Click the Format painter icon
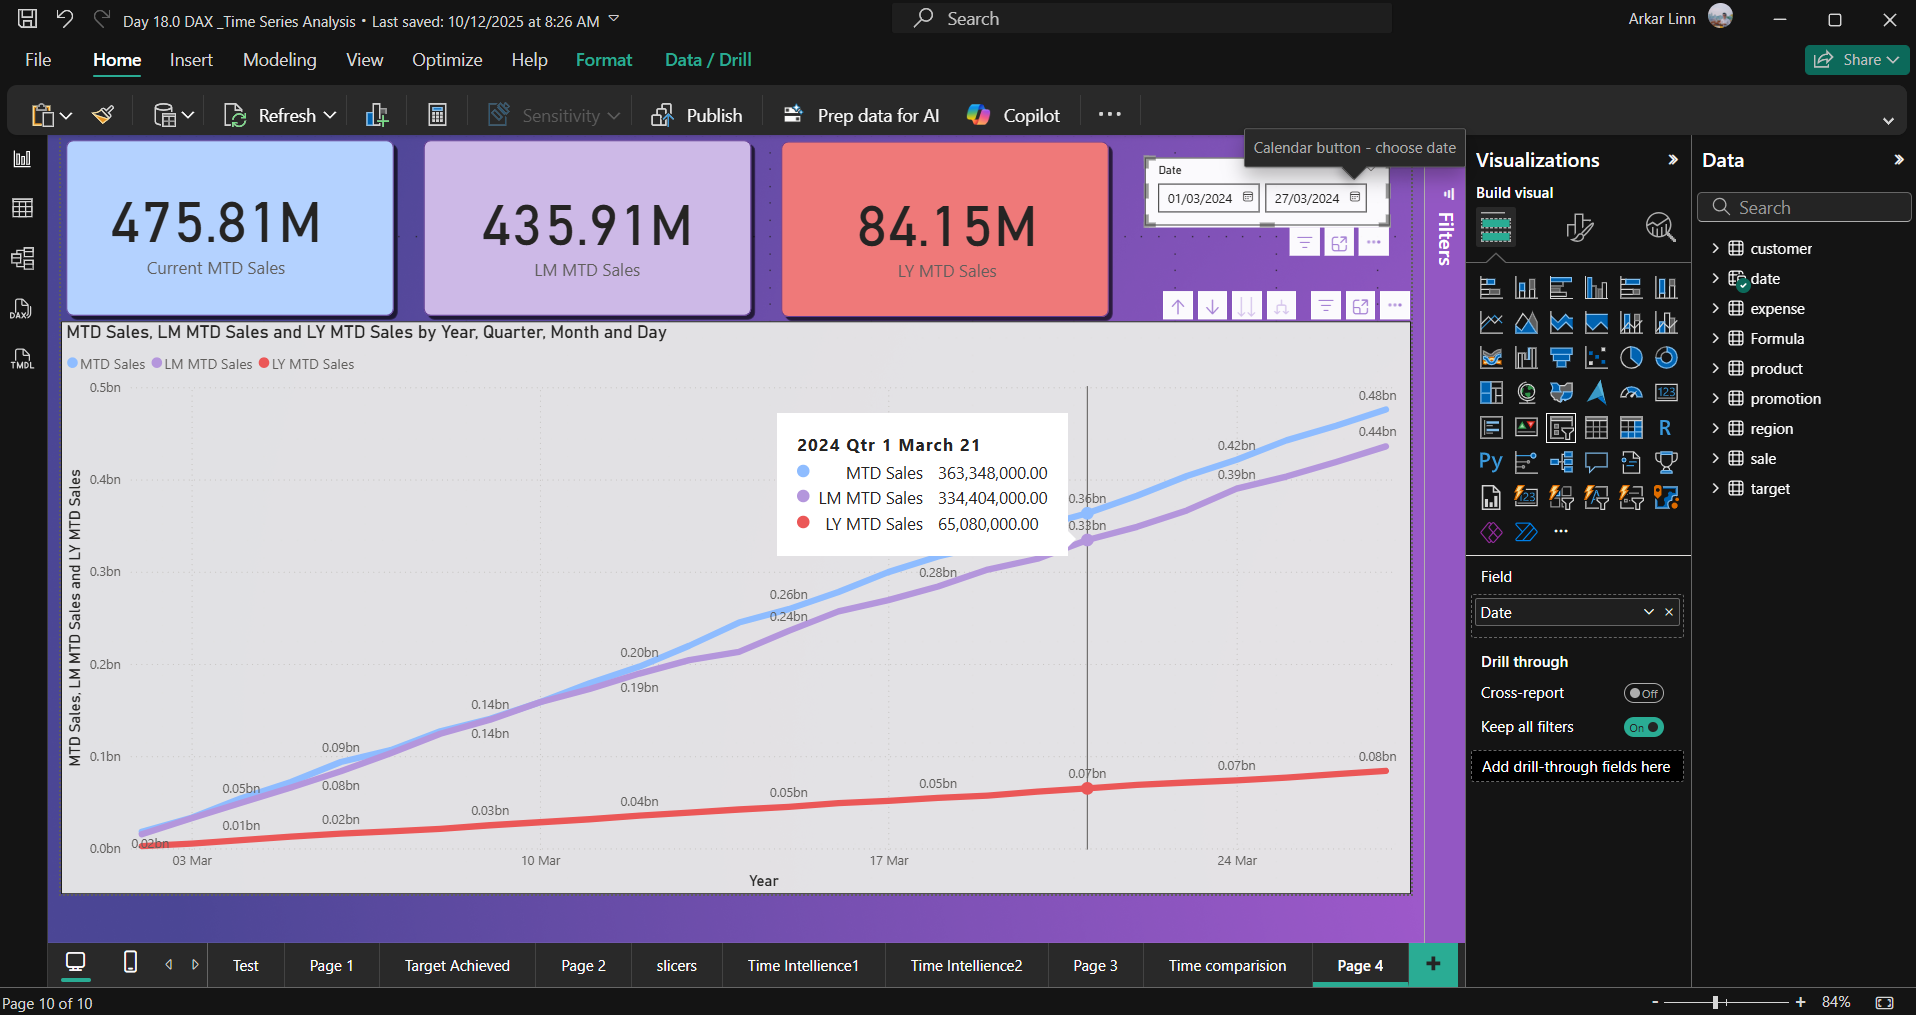 103,115
